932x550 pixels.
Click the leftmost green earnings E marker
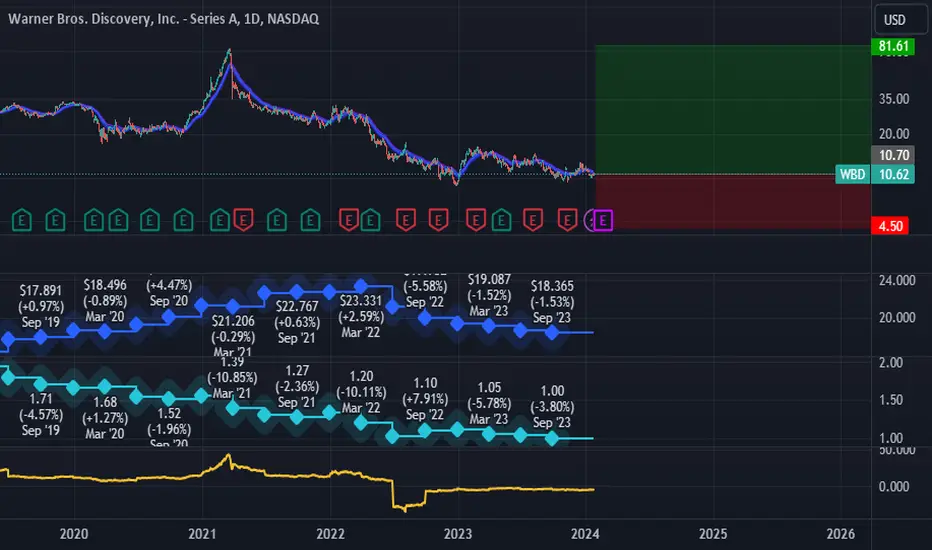(x=22, y=221)
